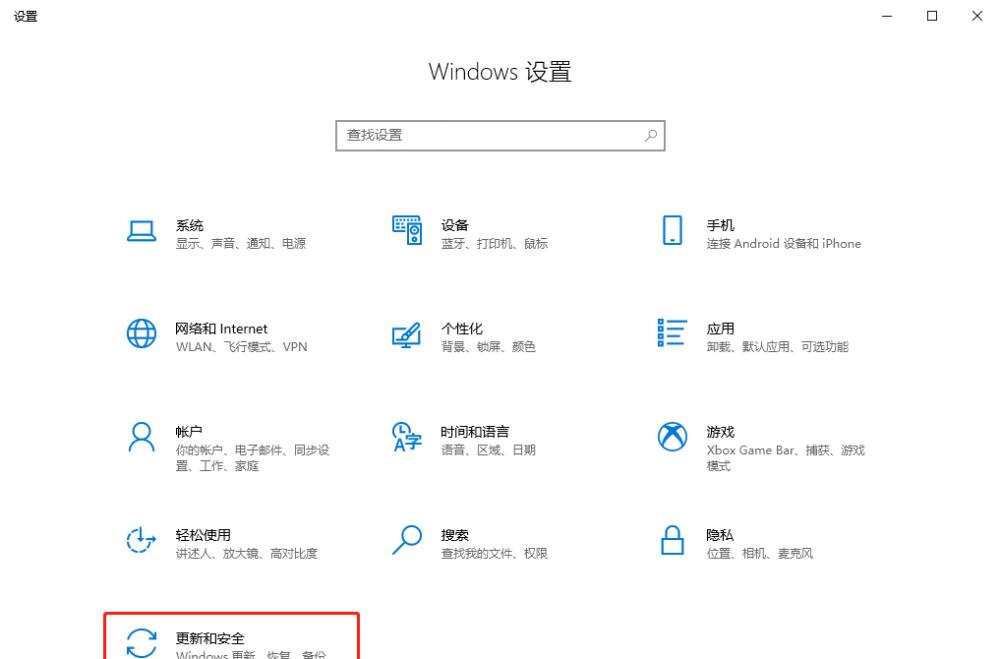The width and height of the screenshot is (1000, 659).
Task: Open the 应用 list icon
Action: (672, 333)
